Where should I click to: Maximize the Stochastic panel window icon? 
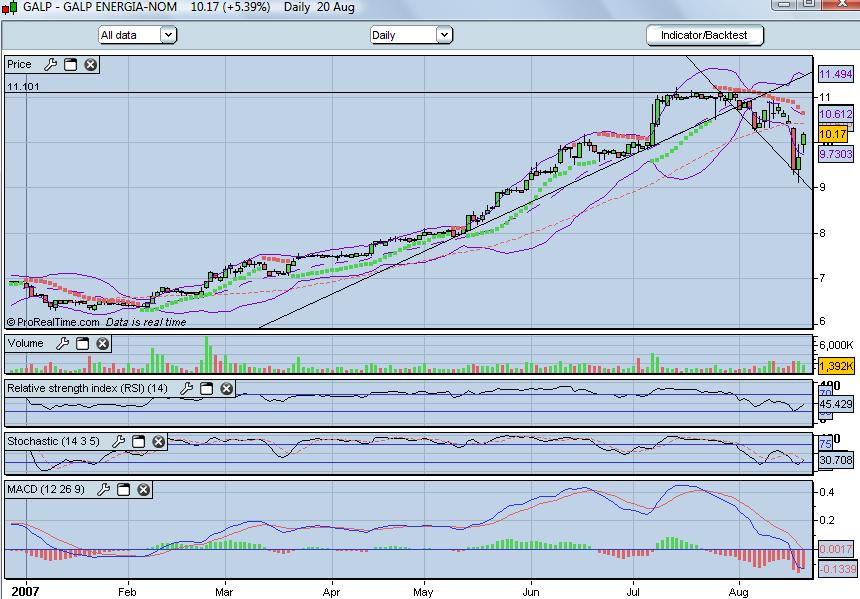pos(139,441)
